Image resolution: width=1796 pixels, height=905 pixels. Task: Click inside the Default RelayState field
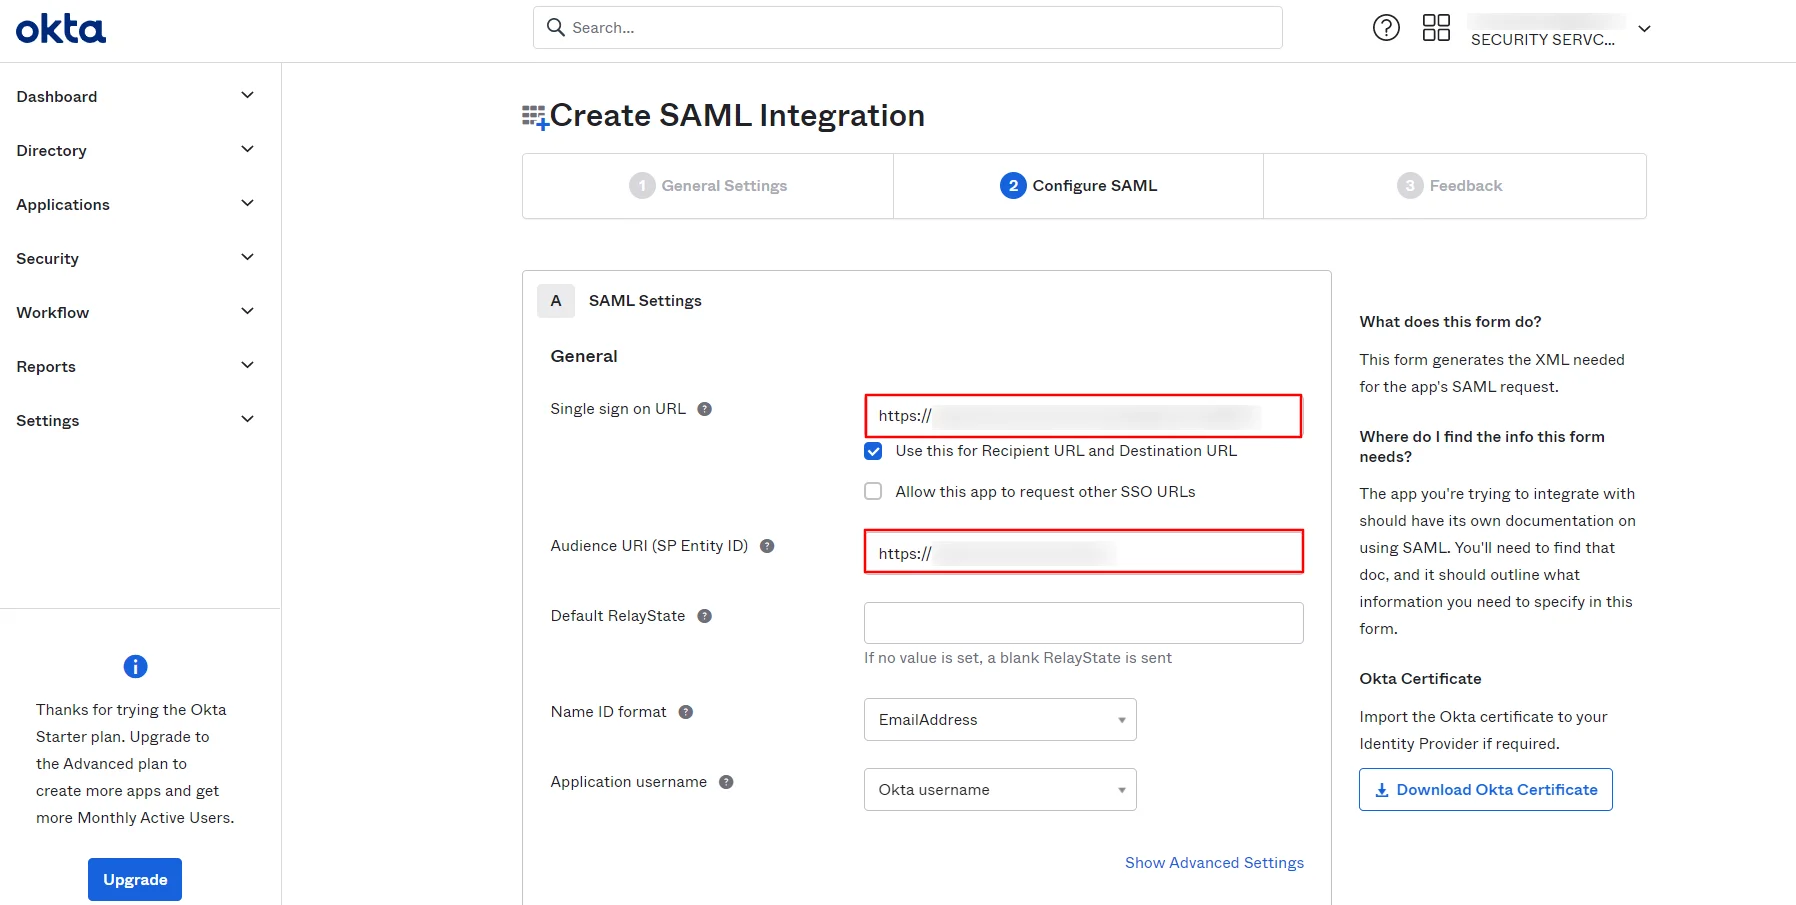point(1083,622)
